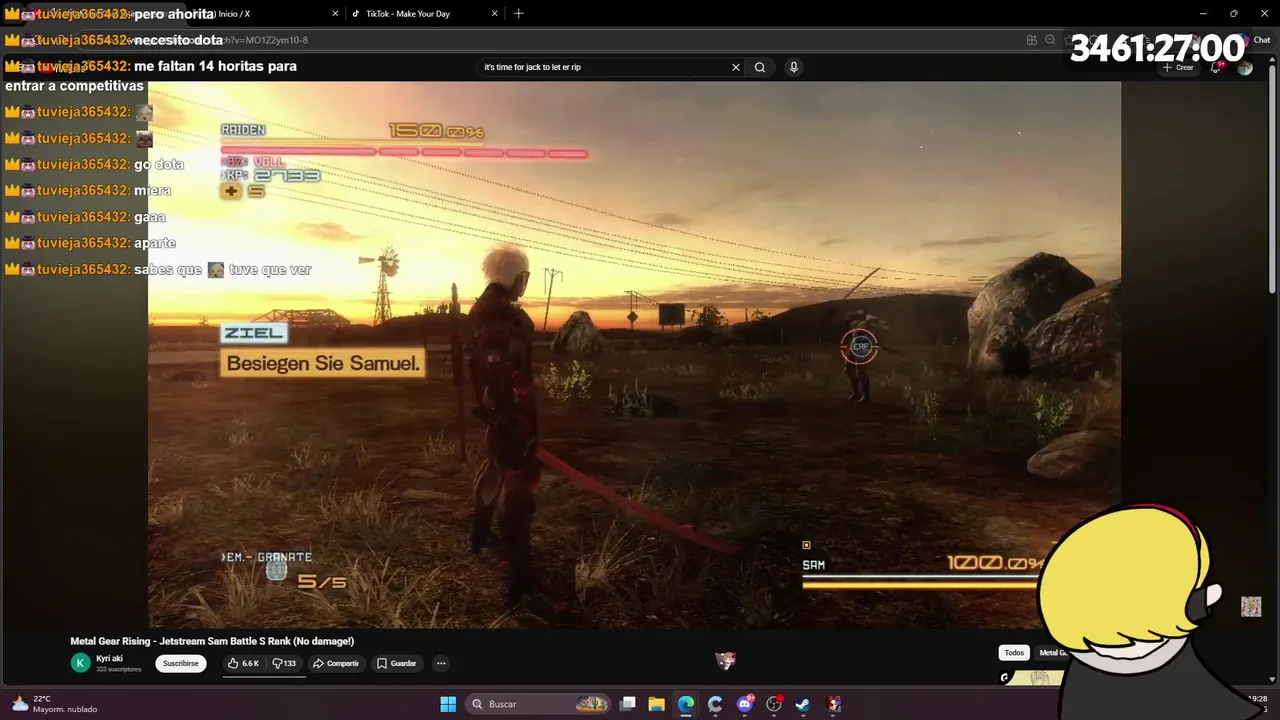1280x720 pixels.
Task: Open the Windows Start menu
Action: [x=448, y=704]
